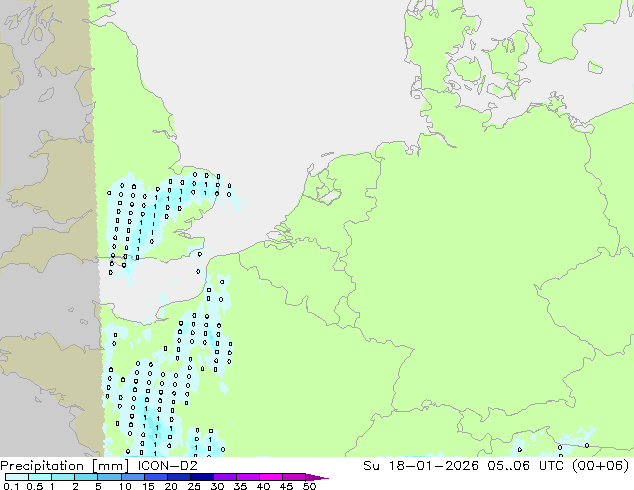The height and width of the screenshot is (490, 634).
Task: Pick the legend swatch between 0.1 and 0.5
Action: (x=17, y=477)
